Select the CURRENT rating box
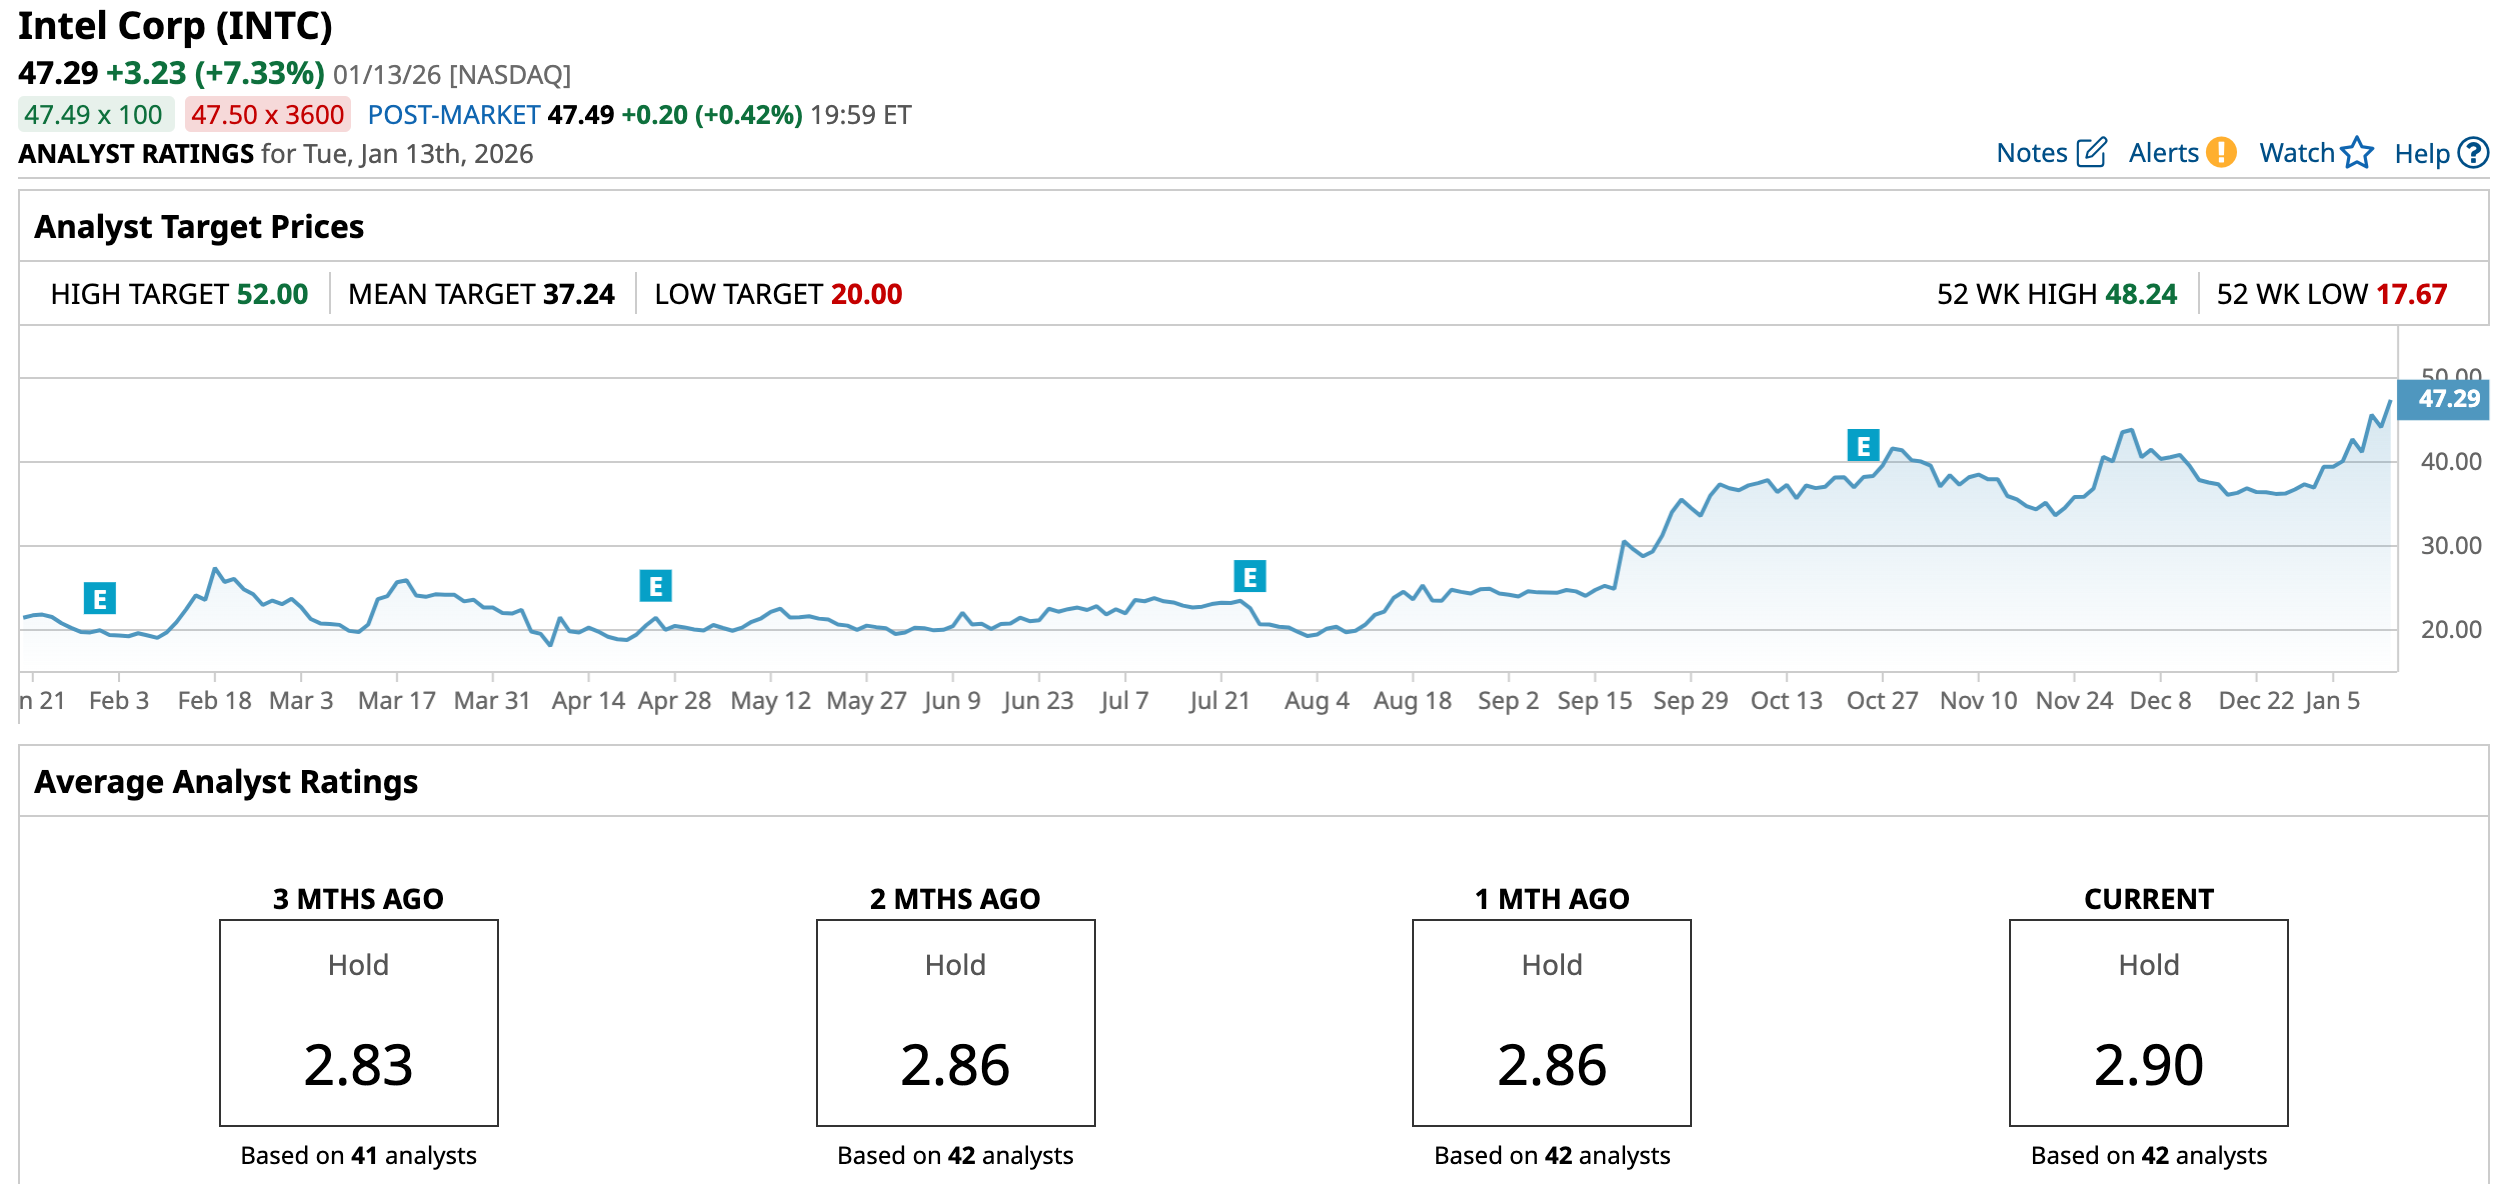This screenshot has height=1184, width=2502. pos(2148,1022)
